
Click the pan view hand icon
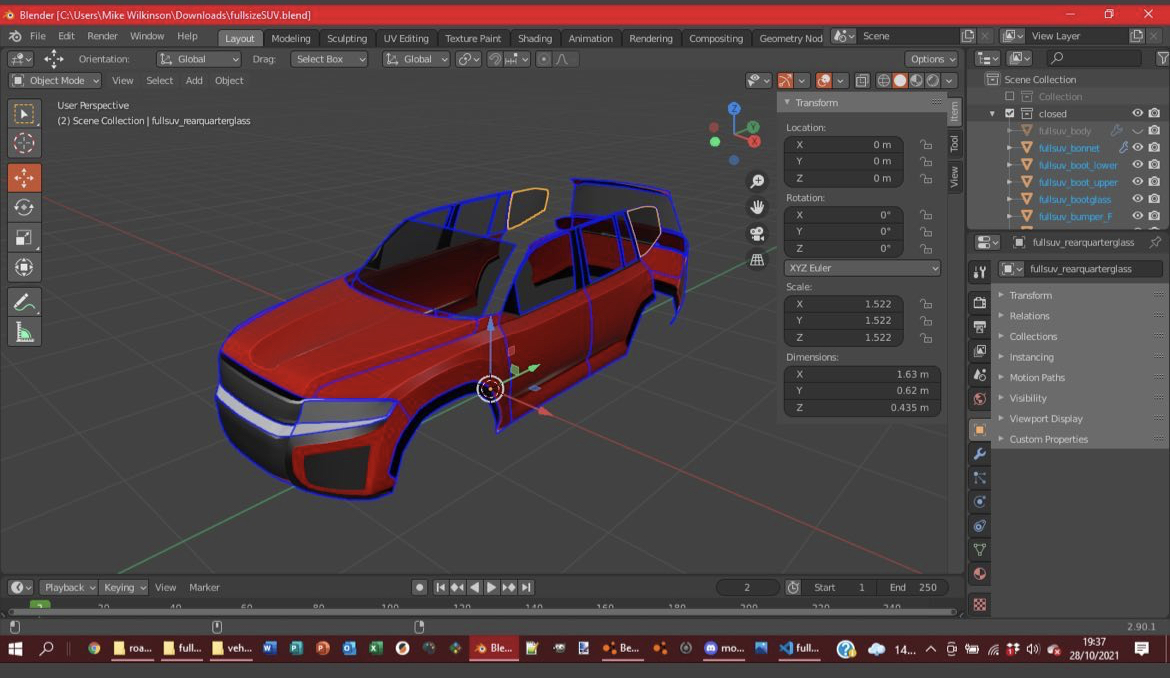coord(757,207)
